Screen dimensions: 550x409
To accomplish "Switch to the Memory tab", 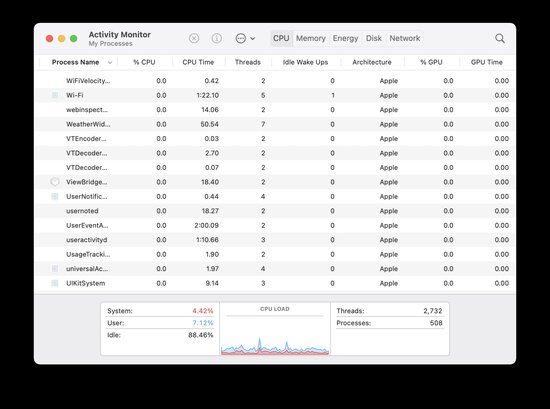I will point(311,38).
